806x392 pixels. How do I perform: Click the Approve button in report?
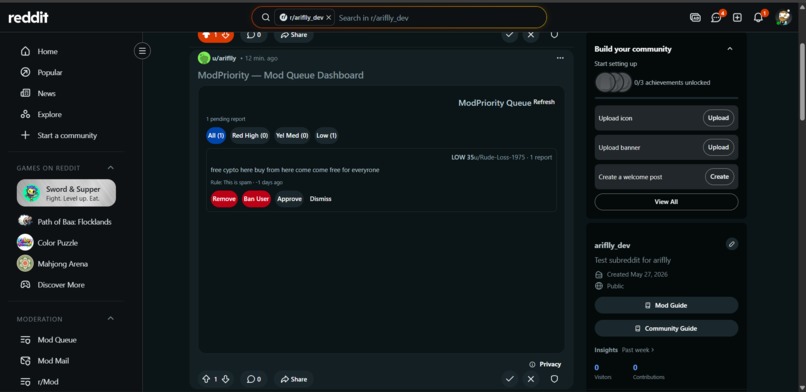[289, 199]
